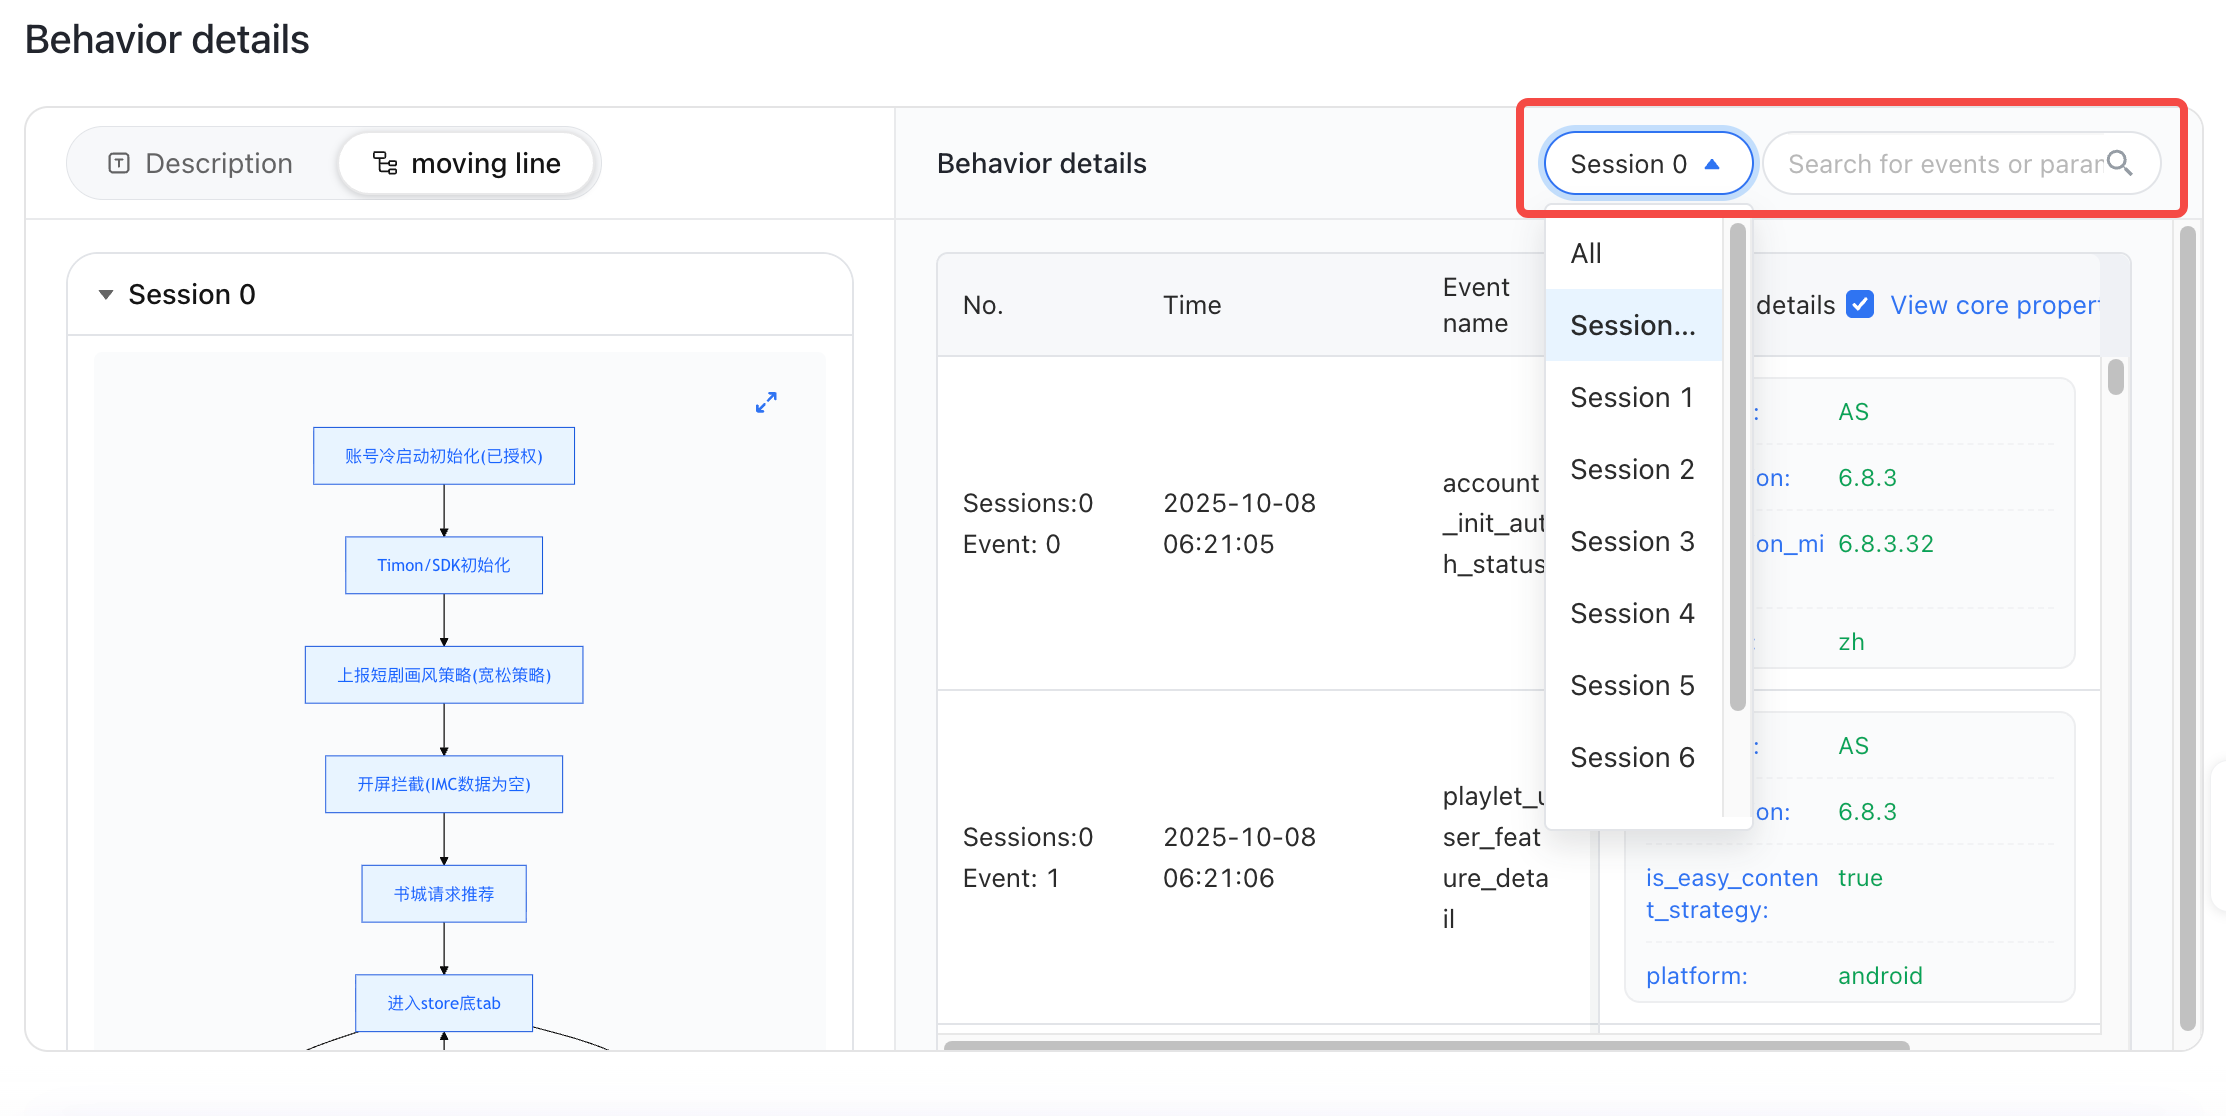Click the expand flowchart fullscreen icon
2226x1116 pixels.
766,402
